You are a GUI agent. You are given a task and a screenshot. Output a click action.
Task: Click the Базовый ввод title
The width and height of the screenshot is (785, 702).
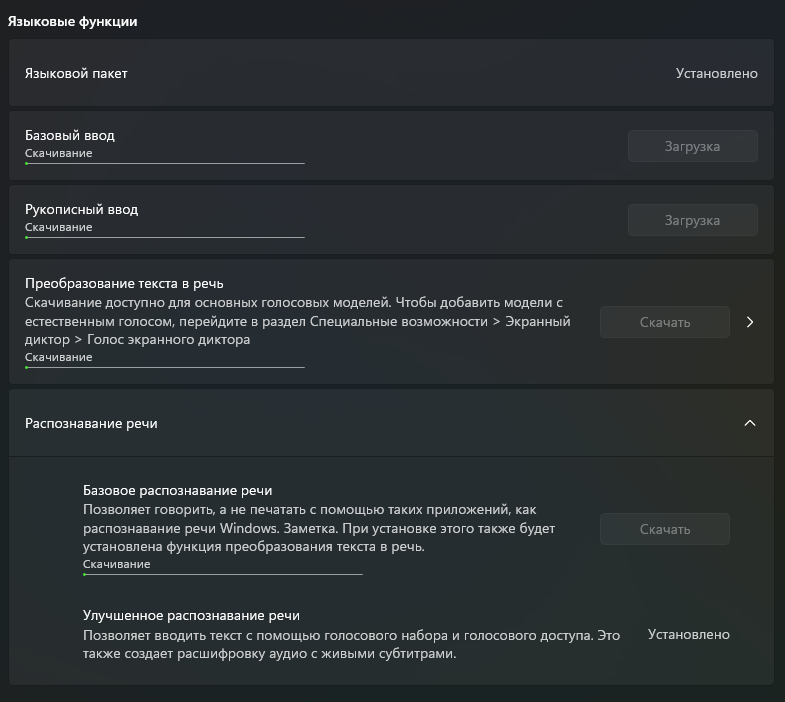coord(70,135)
